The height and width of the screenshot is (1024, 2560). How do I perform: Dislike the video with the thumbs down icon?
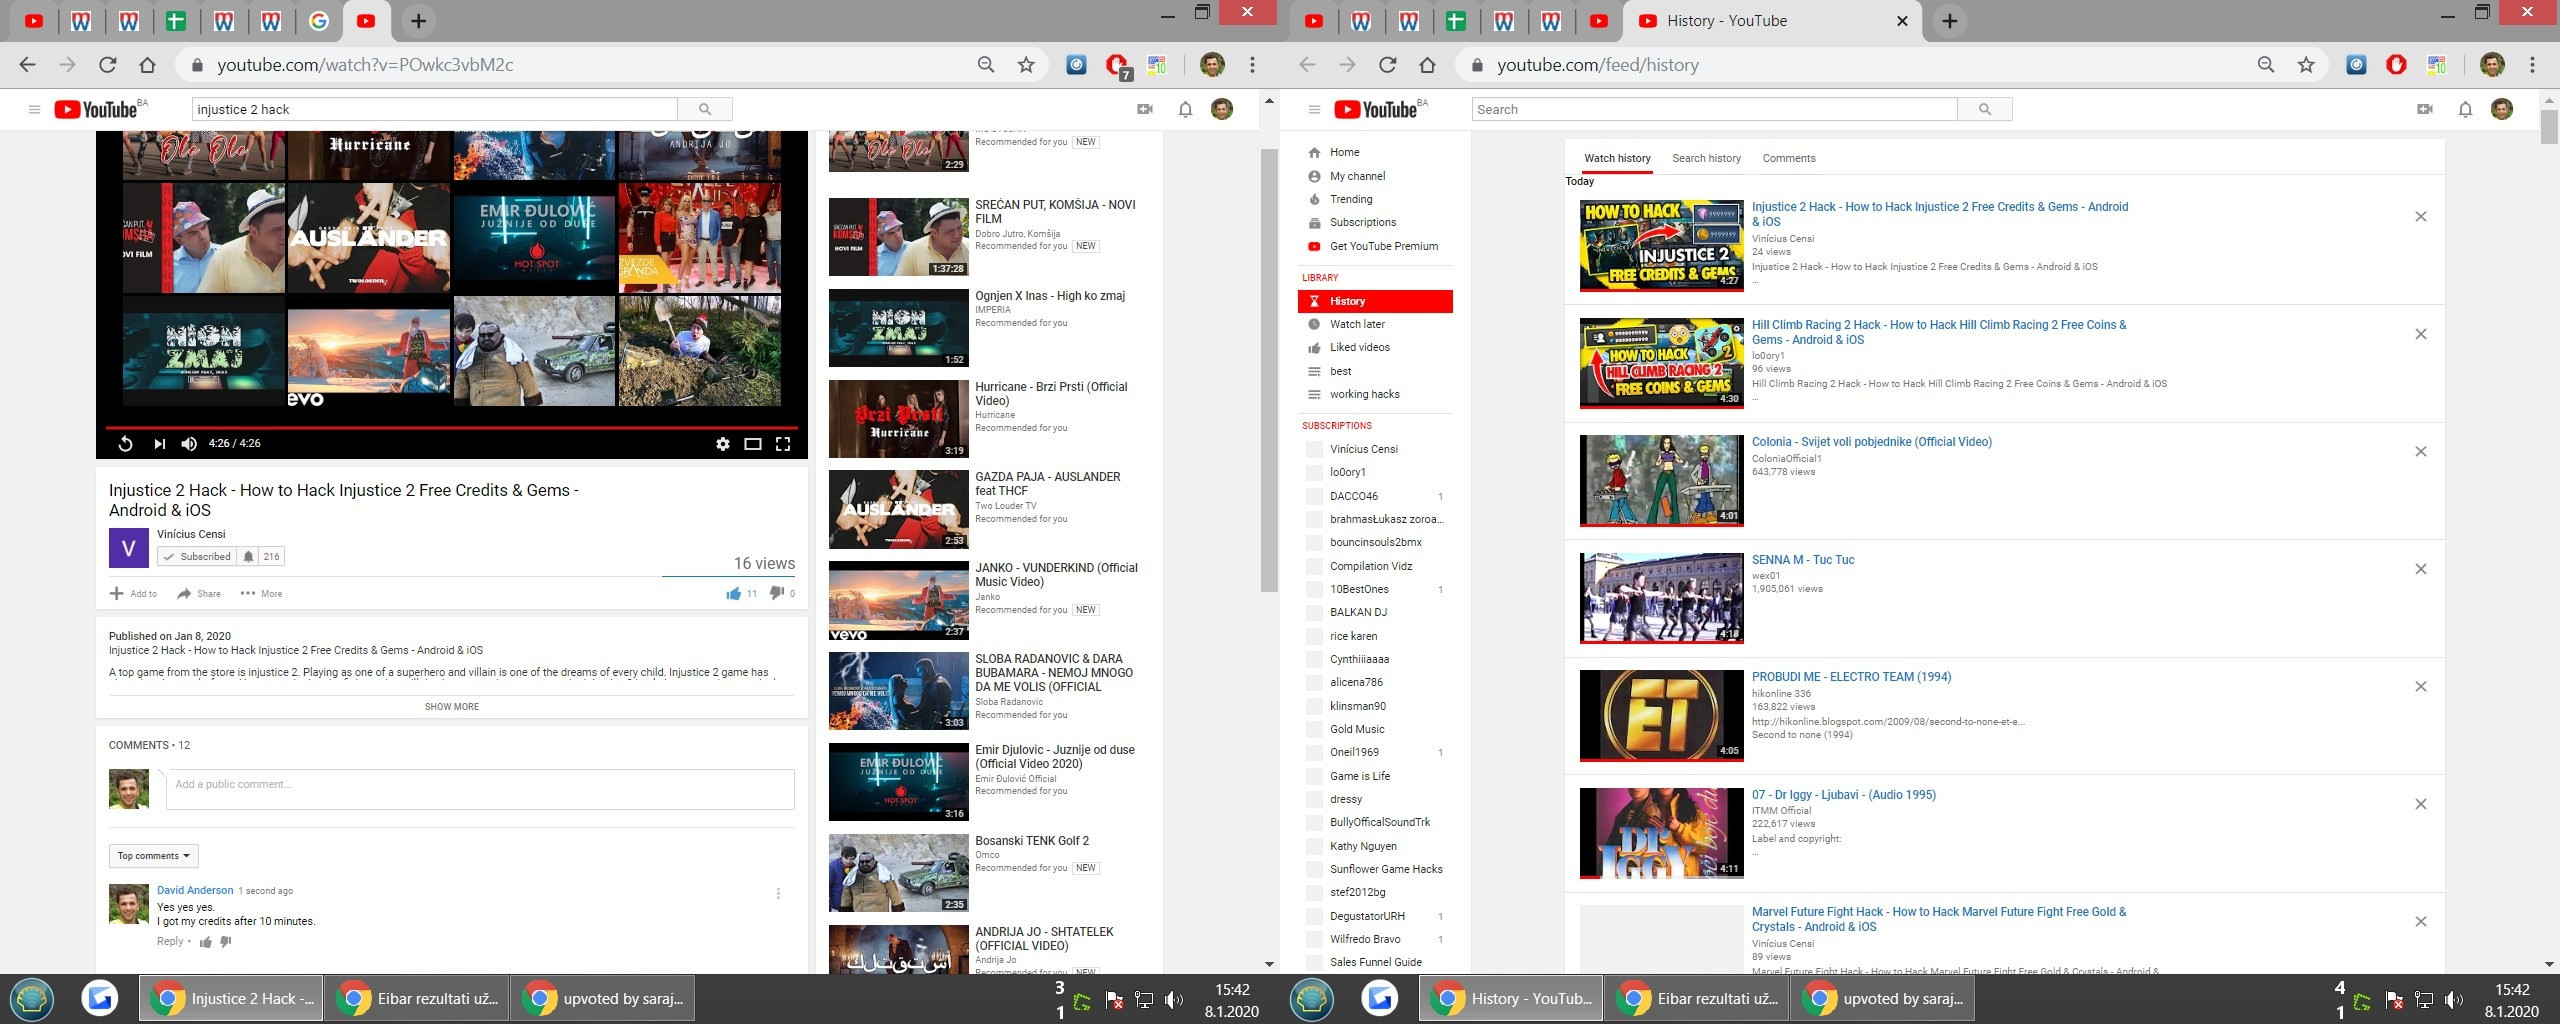click(776, 593)
